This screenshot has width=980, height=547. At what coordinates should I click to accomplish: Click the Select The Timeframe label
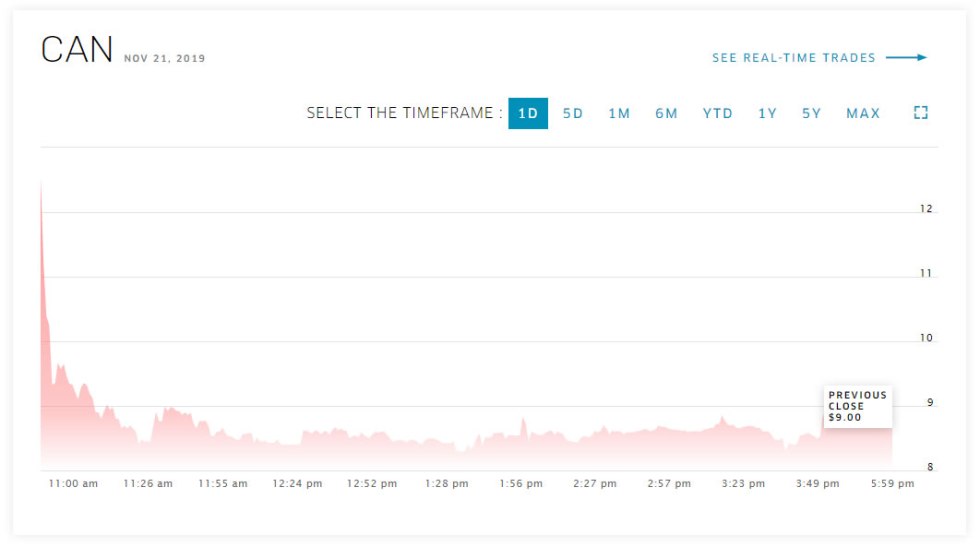coord(405,114)
